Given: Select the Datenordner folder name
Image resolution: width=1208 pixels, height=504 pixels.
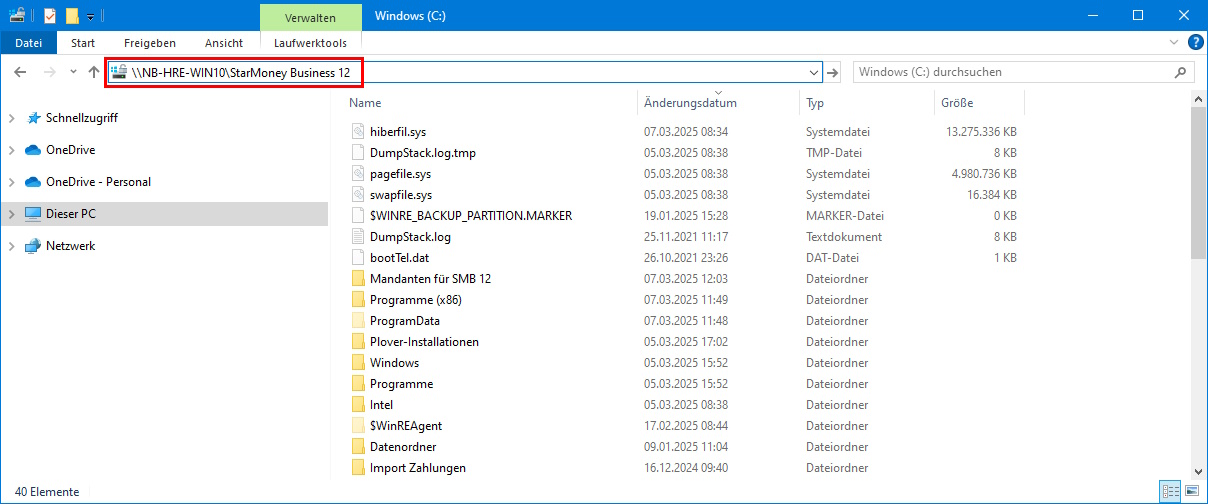Looking at the screenshot, I should point(403,446).
